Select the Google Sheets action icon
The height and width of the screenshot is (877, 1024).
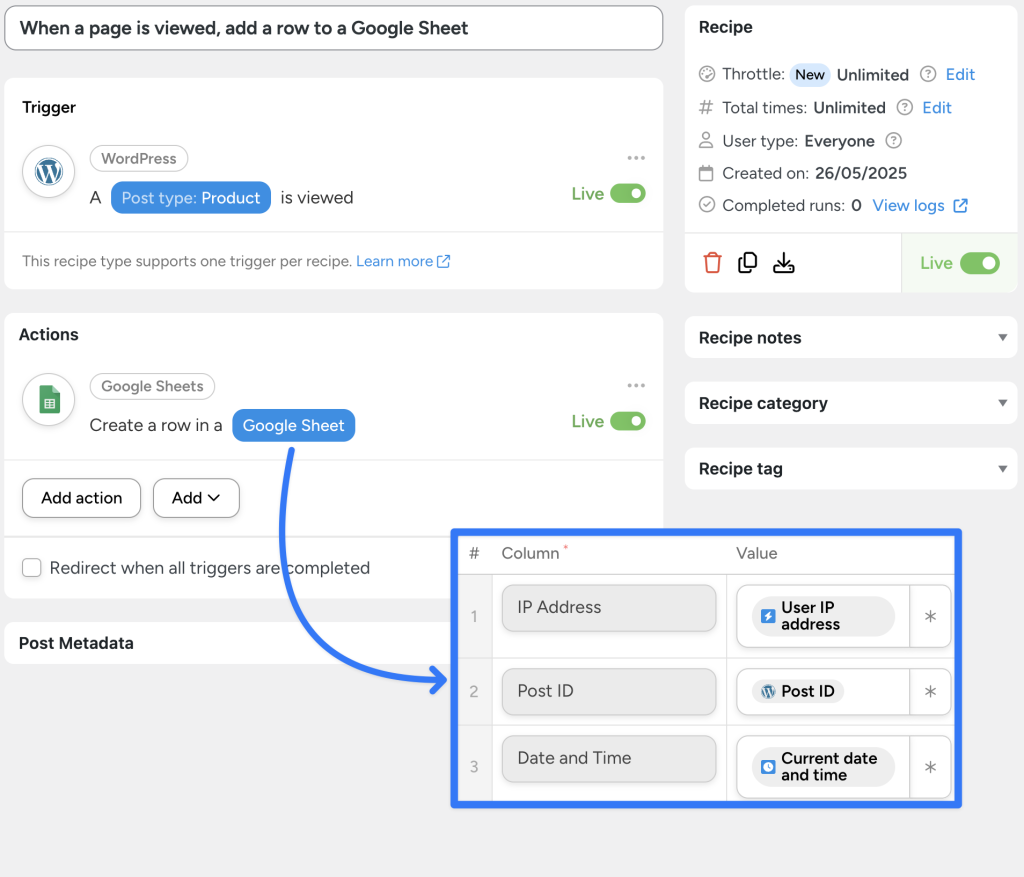[x=48, y=399]
